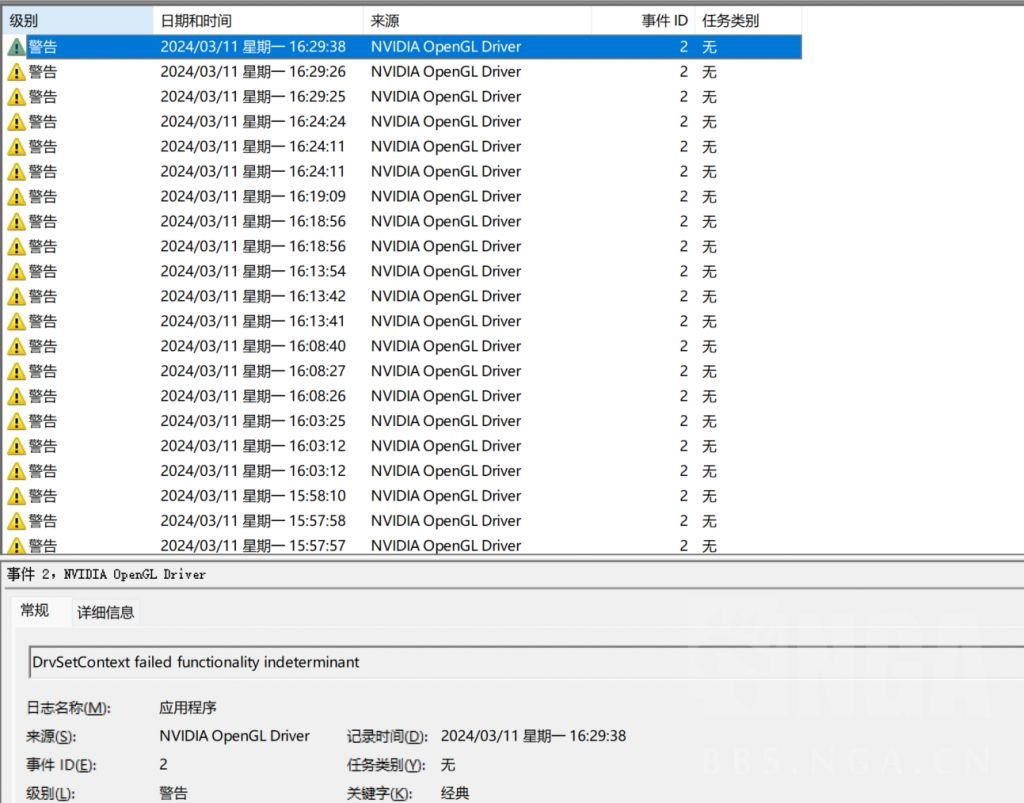Click the warning triangle in the 16:08:27 row

(16, 371)
